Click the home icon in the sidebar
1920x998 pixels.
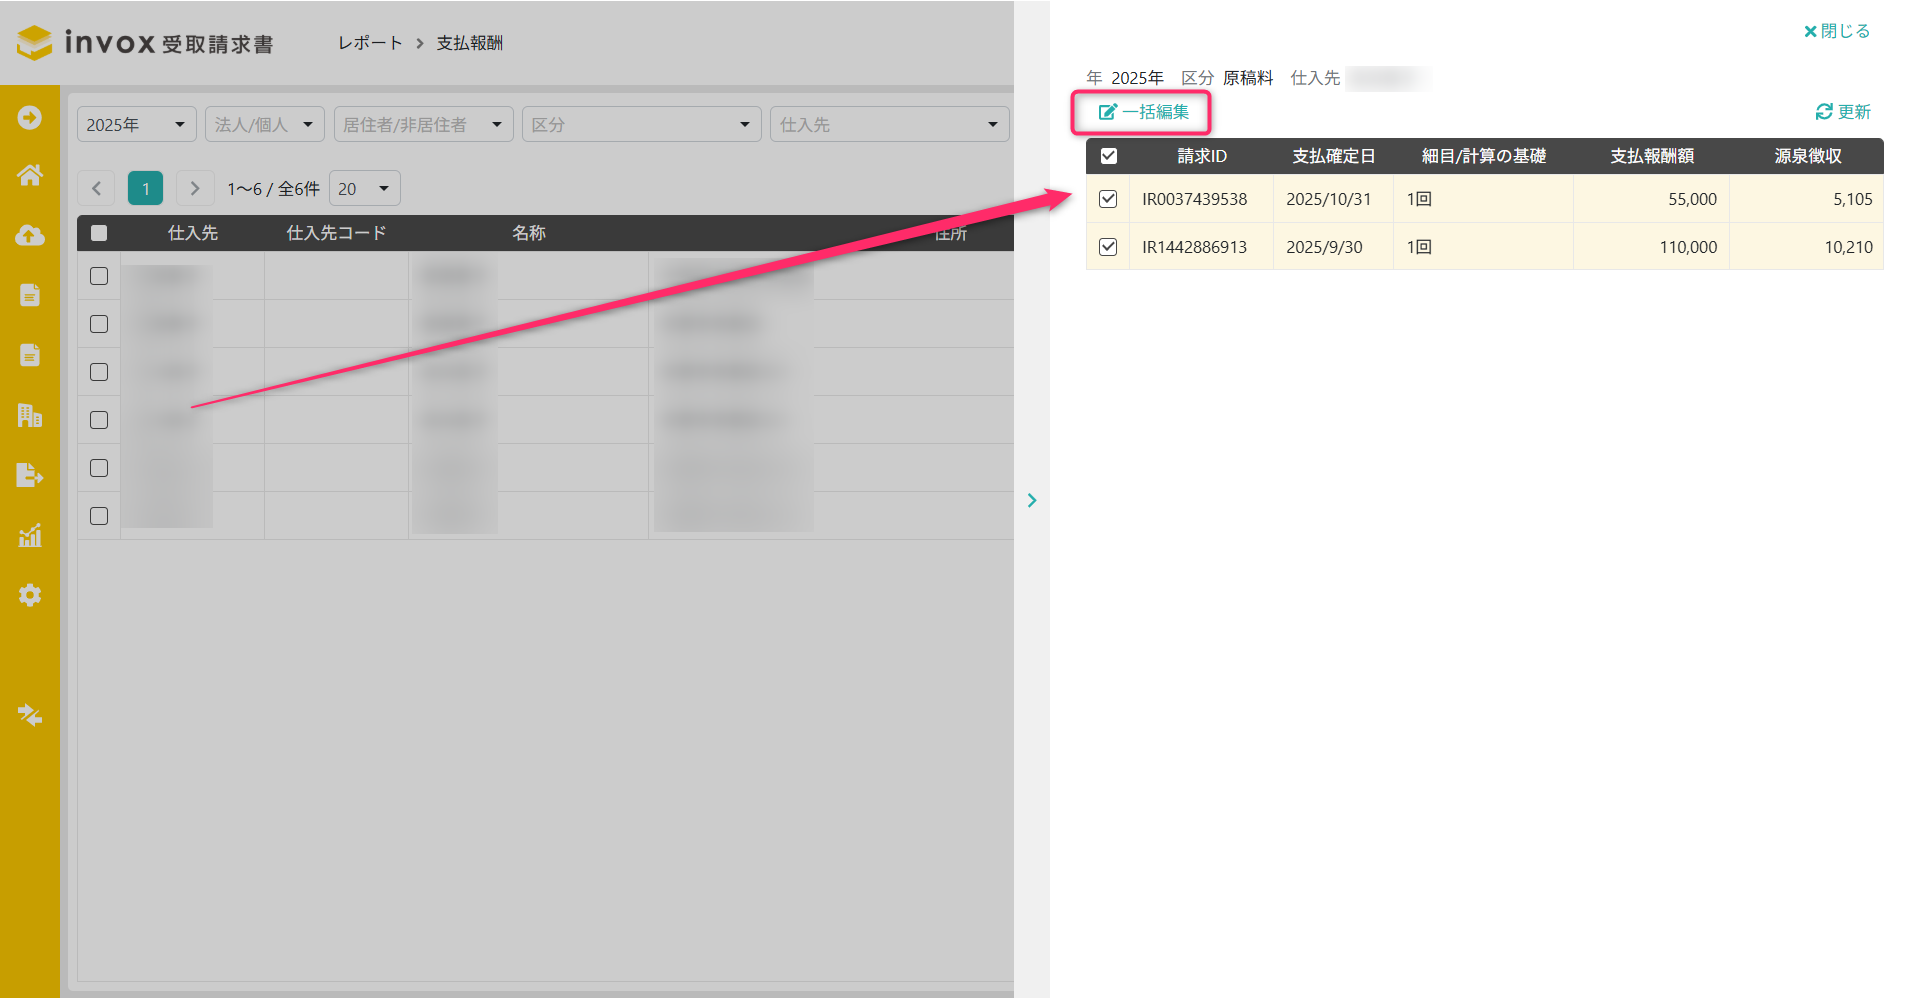pos(30,176)
